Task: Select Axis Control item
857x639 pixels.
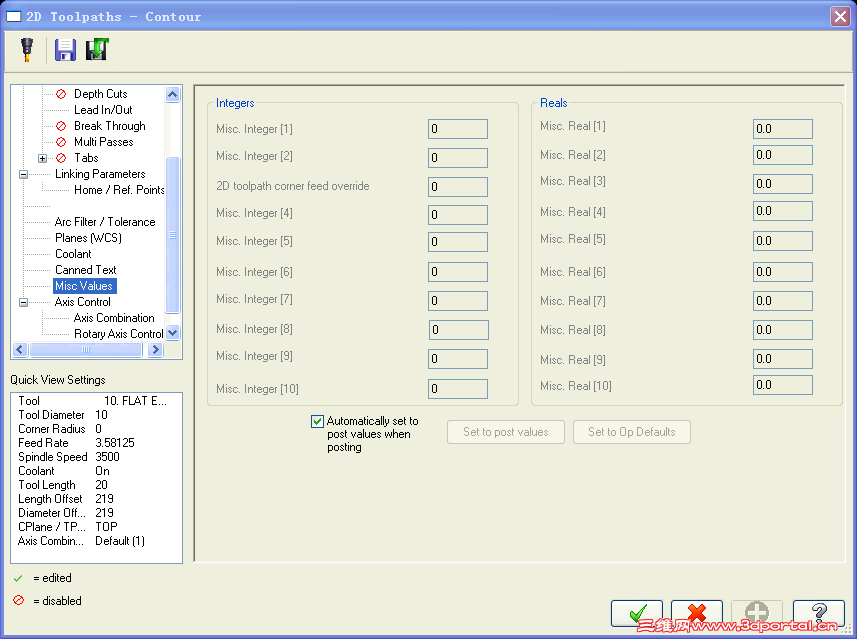Action: (x=82, y=302)
